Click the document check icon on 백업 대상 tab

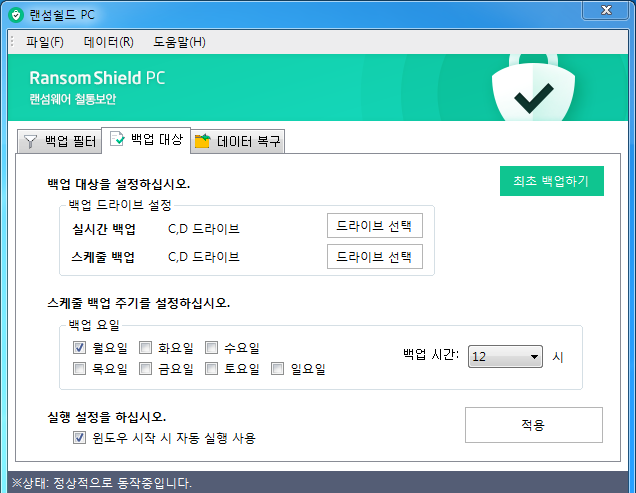(117, 139)
